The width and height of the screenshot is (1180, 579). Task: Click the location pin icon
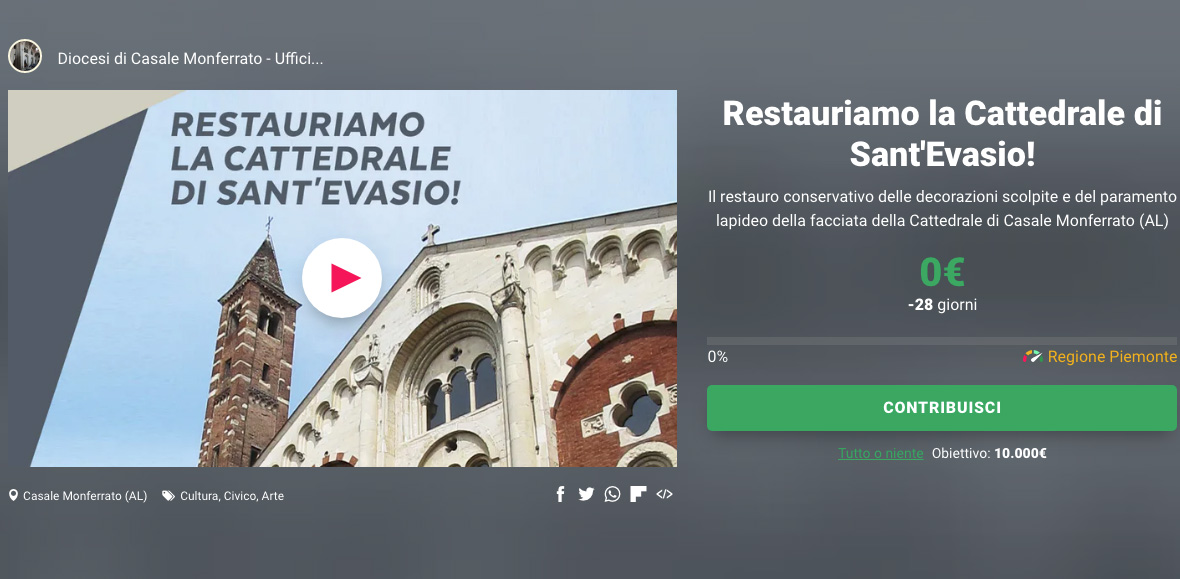(13, 495)
